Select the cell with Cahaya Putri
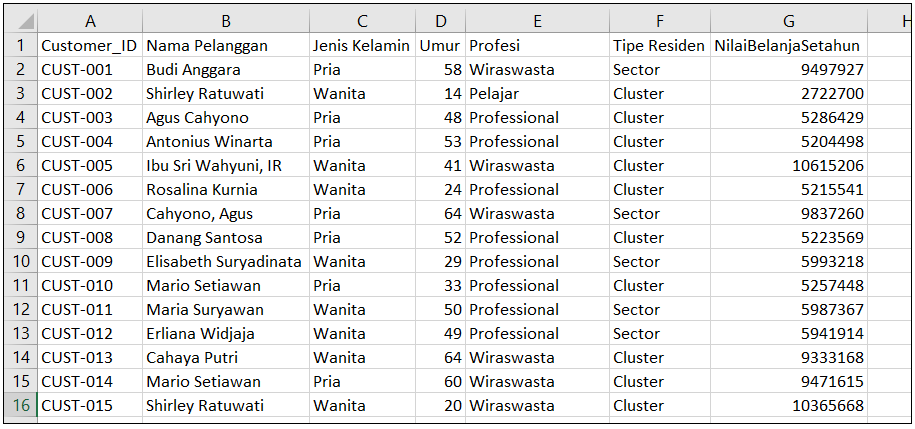Image resolution: width=915 pixels, height=429 pixels. coord(225,357)
